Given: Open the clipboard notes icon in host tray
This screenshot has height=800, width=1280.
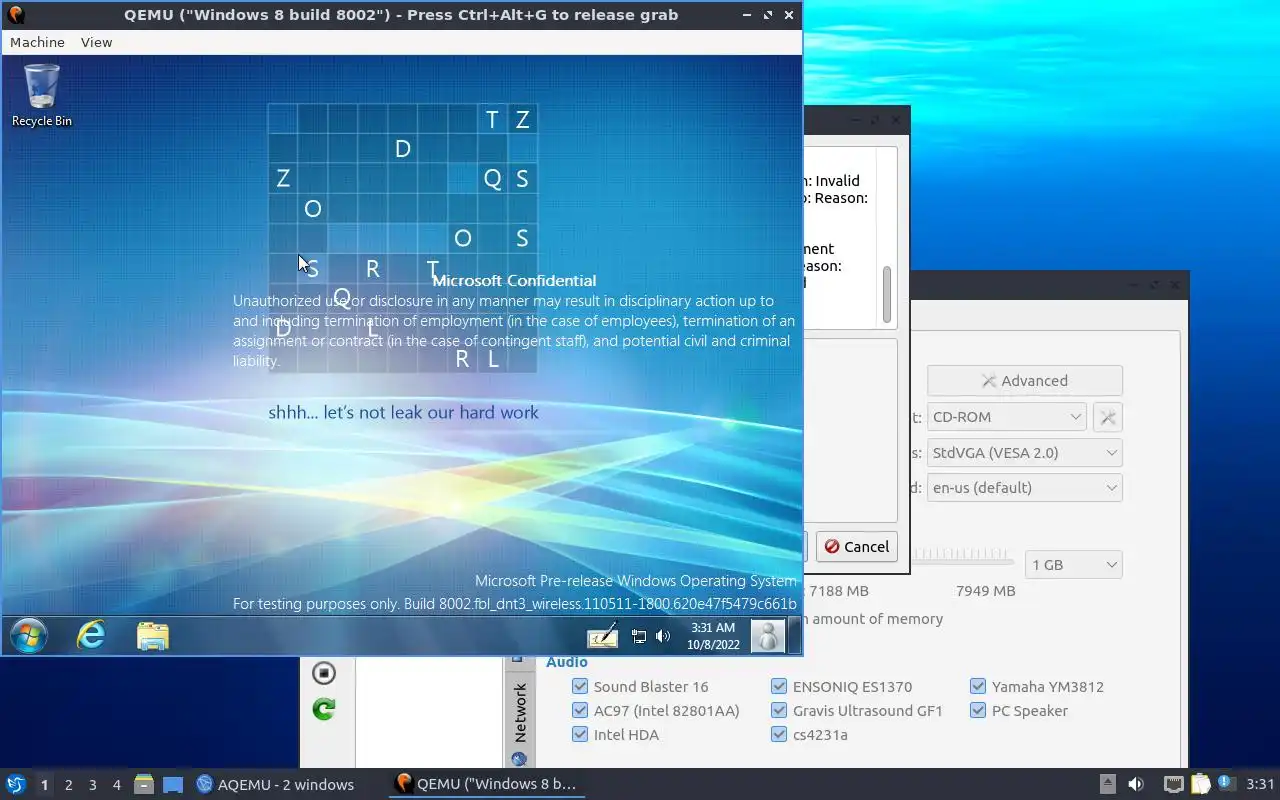Looking at the screenshot, I should [x=1199, y=784].
